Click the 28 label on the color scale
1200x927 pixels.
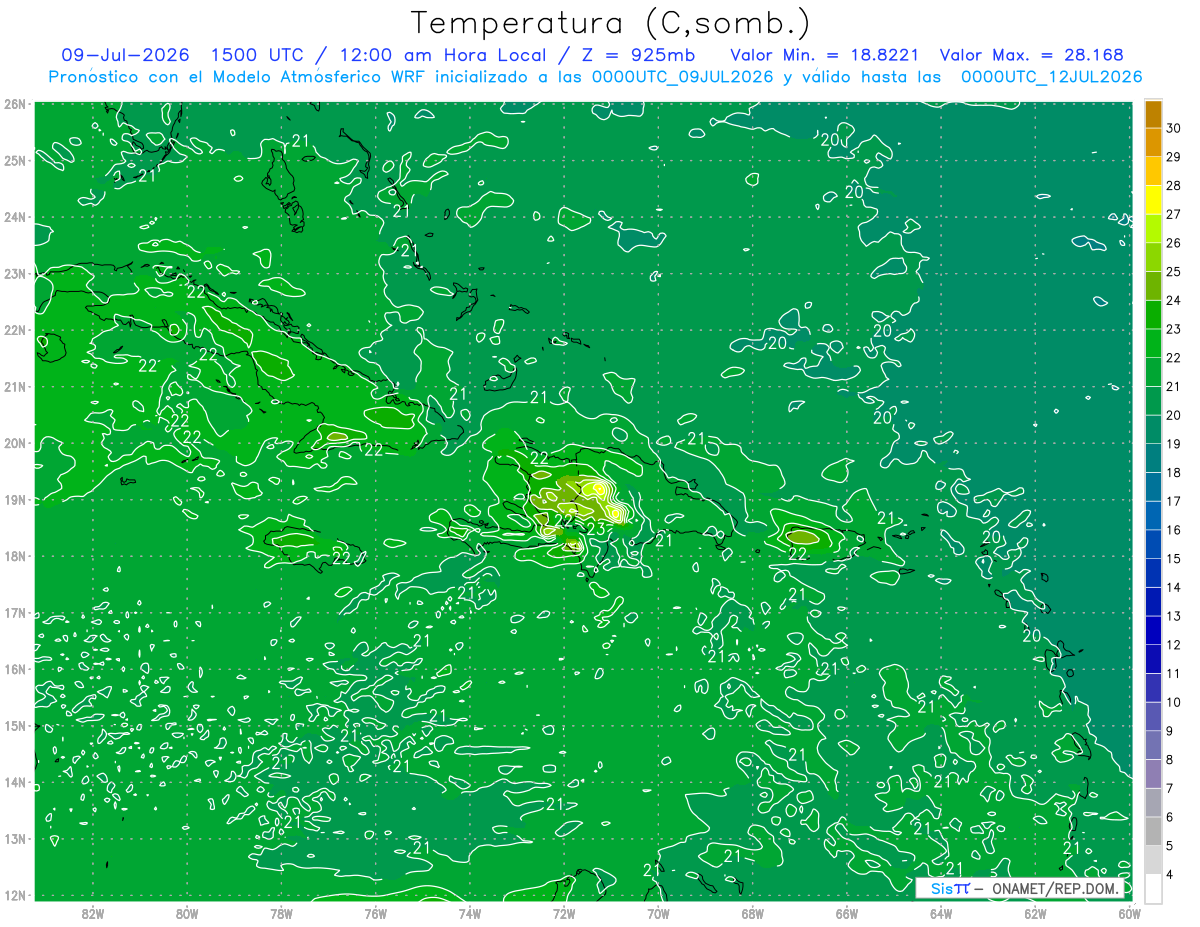coord(1174,186)
